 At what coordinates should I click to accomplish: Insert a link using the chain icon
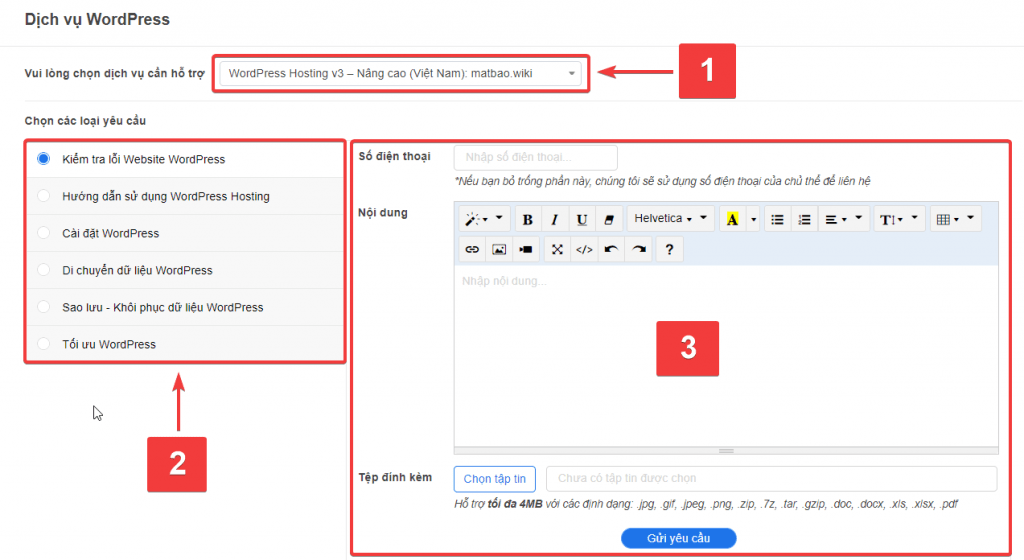click(472, 249)
